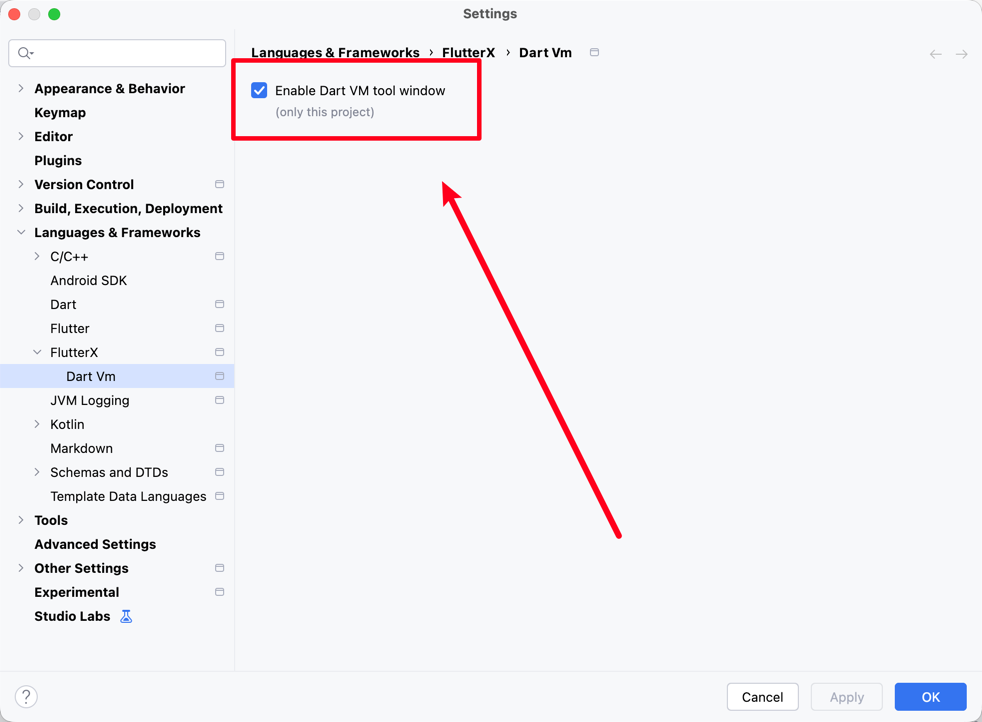Click the Cancel button
The width and height of the screenshot is (982, 722).
762,697
